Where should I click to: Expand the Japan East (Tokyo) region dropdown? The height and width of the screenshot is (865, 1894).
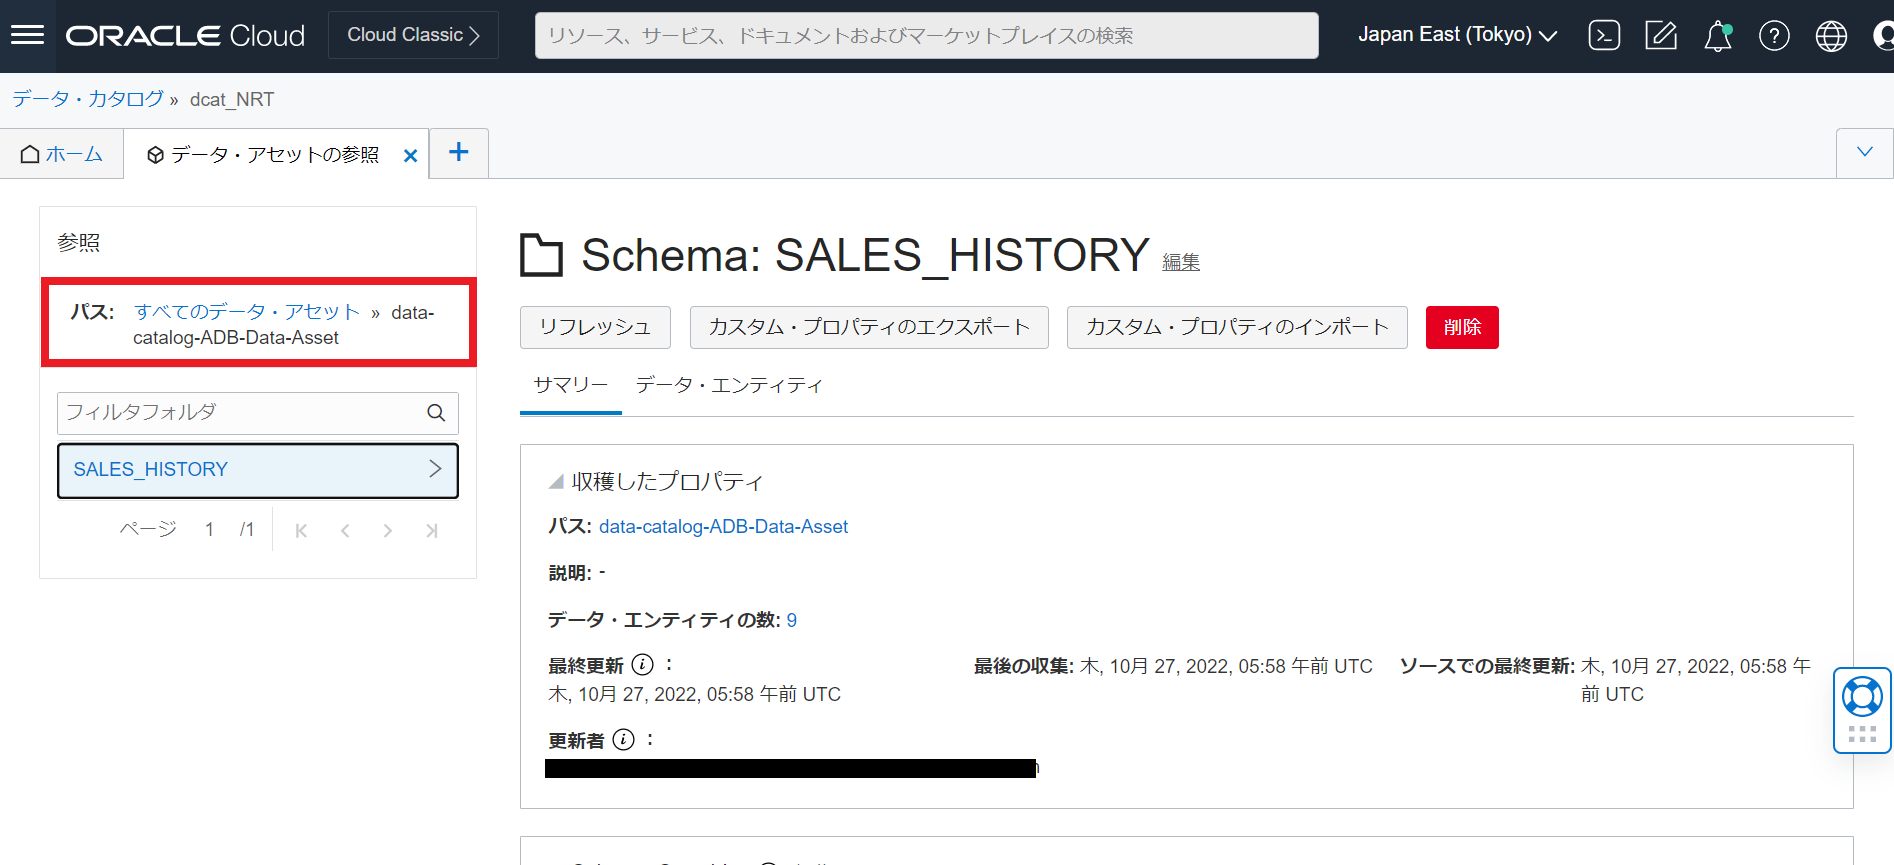click(1457, 35)
